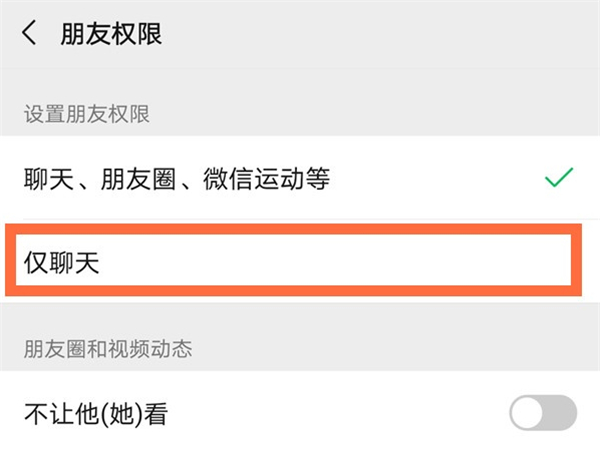Click the white knob of the switch
Viewport: 600px width, 450px height.
528,412
